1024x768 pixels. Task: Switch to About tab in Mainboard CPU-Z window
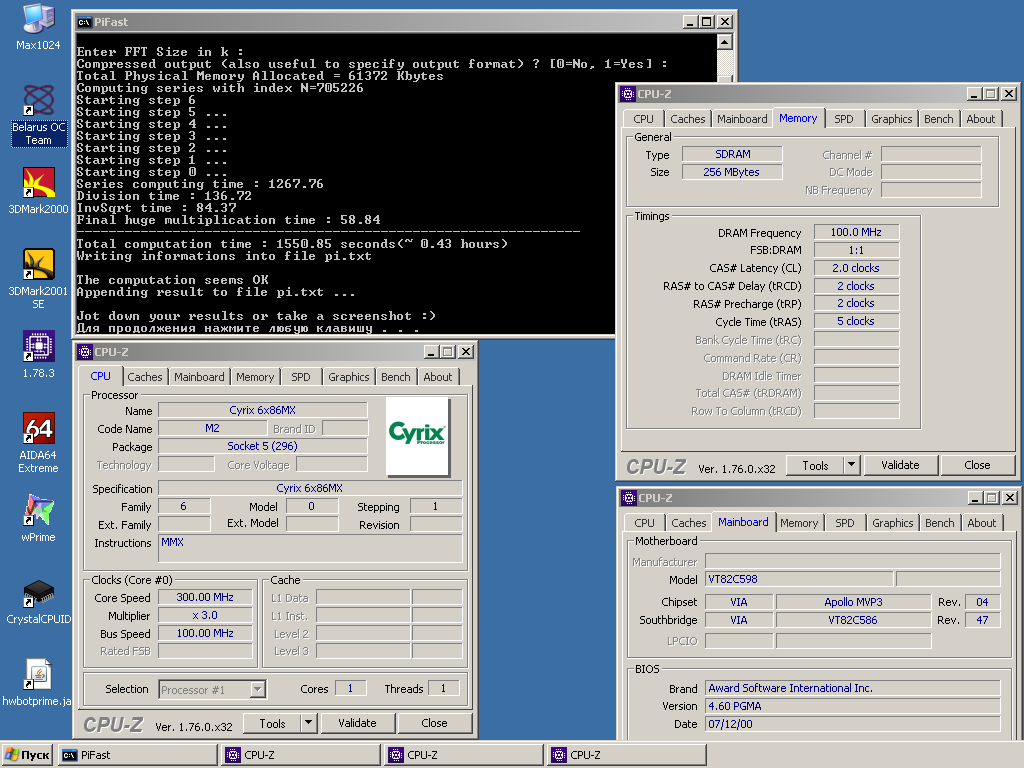tap(982, 523)
